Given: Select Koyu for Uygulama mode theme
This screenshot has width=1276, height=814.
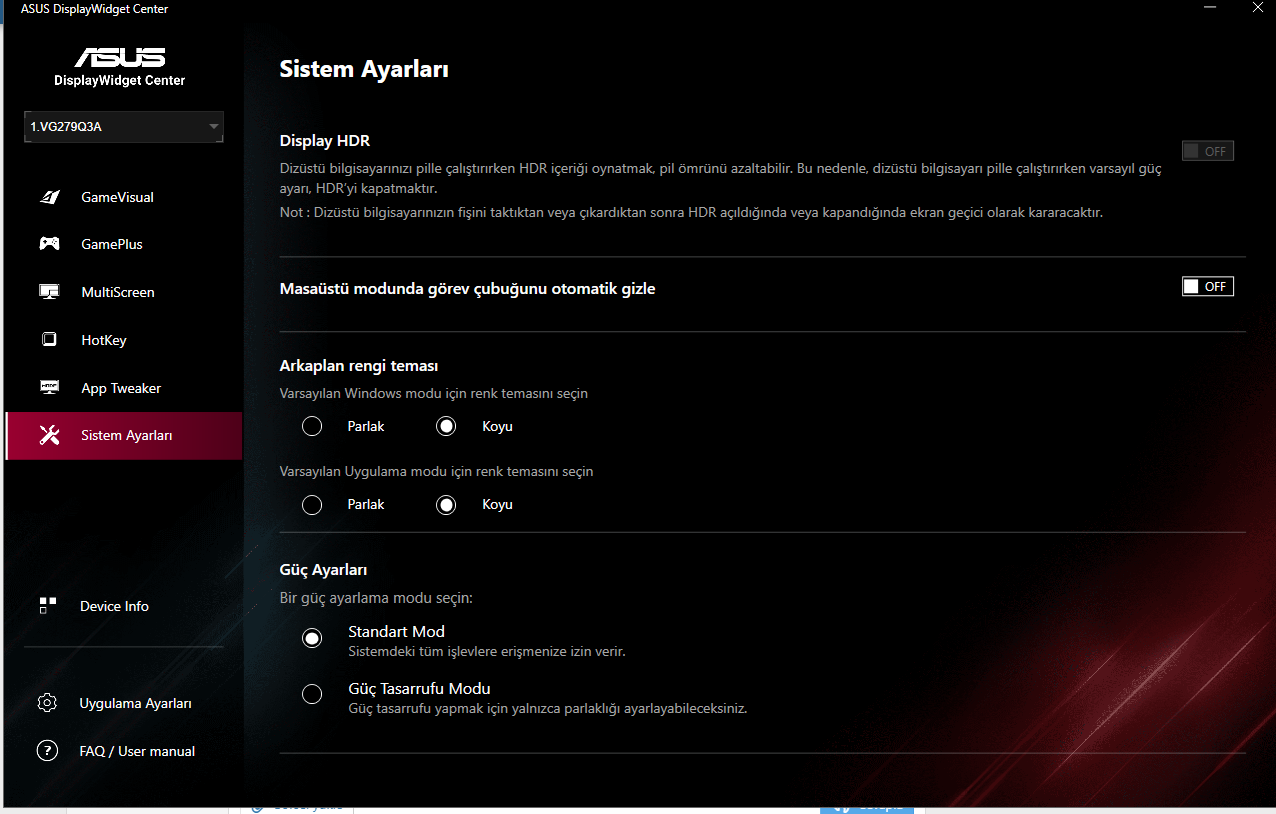Looking at the screenshot, I should pyautogui.click(x=446, y=504).
